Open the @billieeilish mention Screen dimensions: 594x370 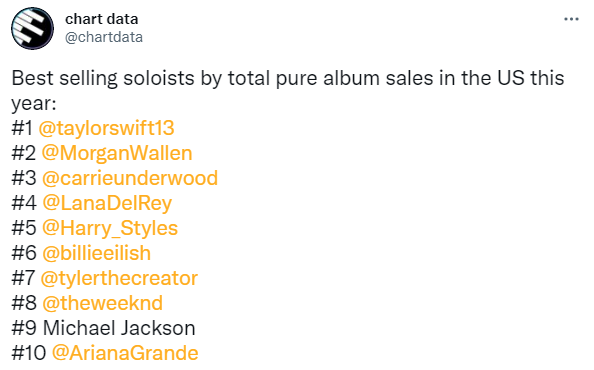pyautogui.click(x=97, y=253)
